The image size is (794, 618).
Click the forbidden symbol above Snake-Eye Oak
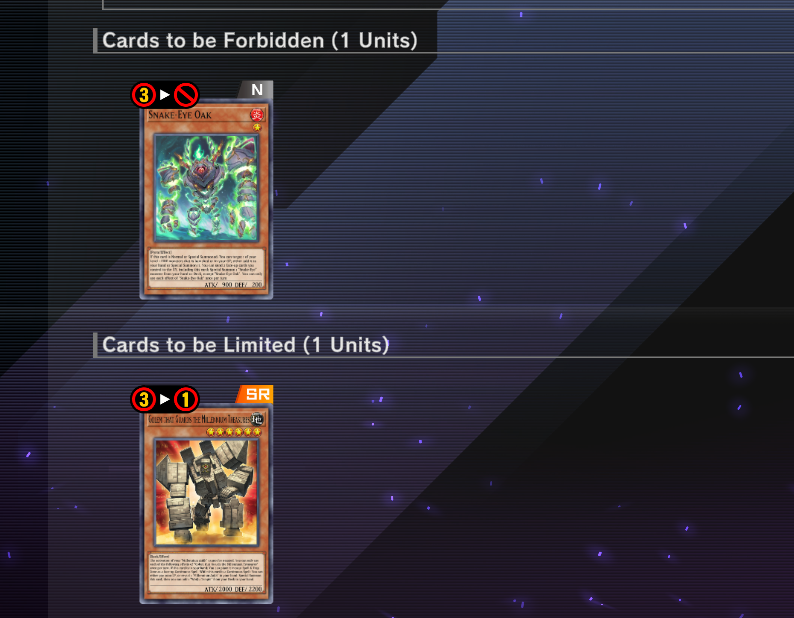[x=186, y=95]
